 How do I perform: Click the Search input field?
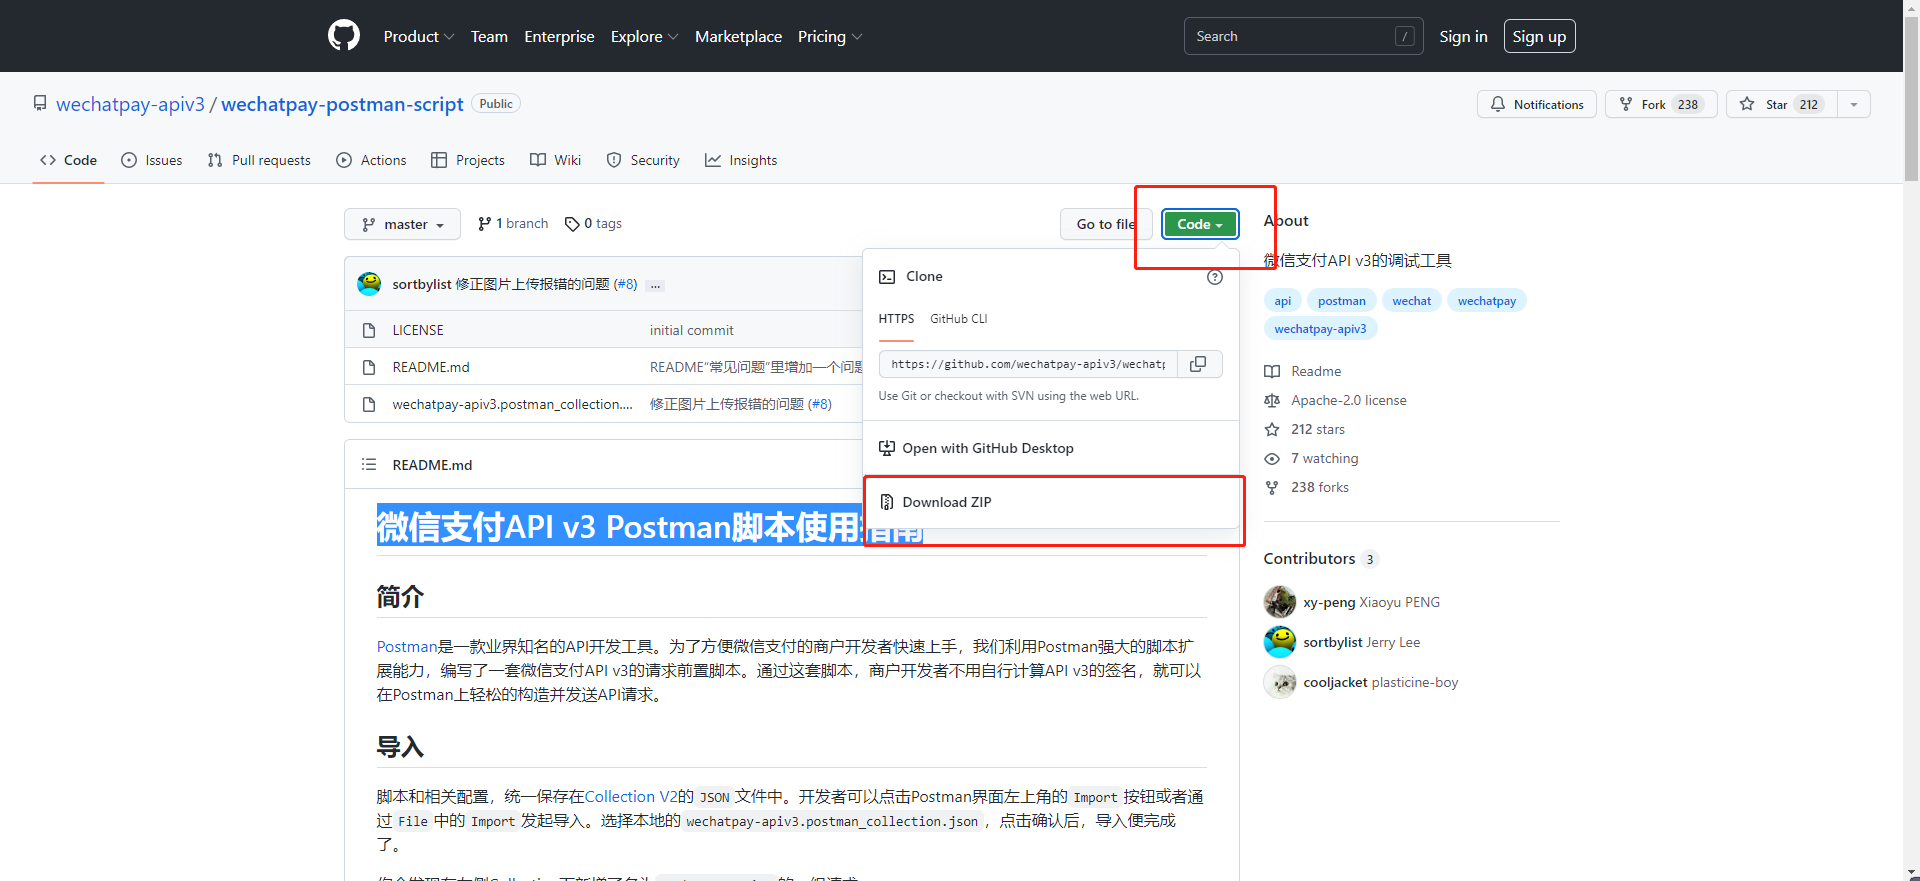coord(1290,36)
